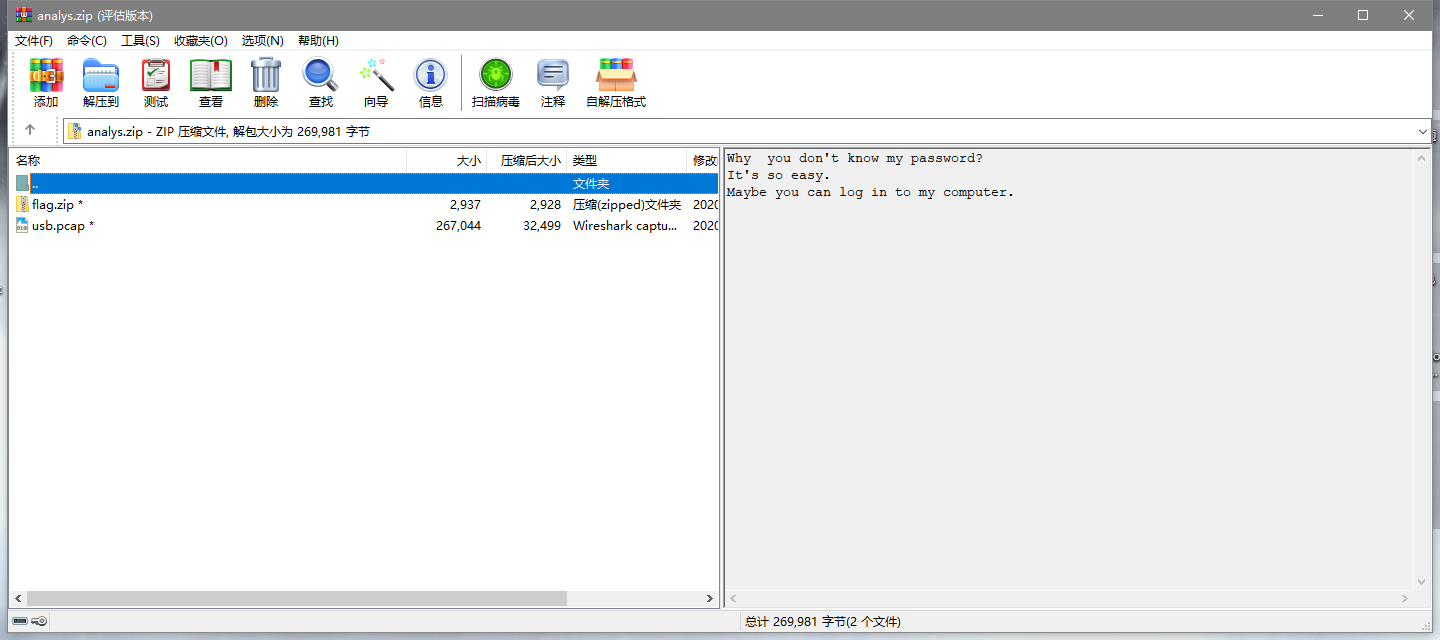1440x640 pixels.
Task: Click flag.zip size value 2,937
Action: (x=465, y=204)
